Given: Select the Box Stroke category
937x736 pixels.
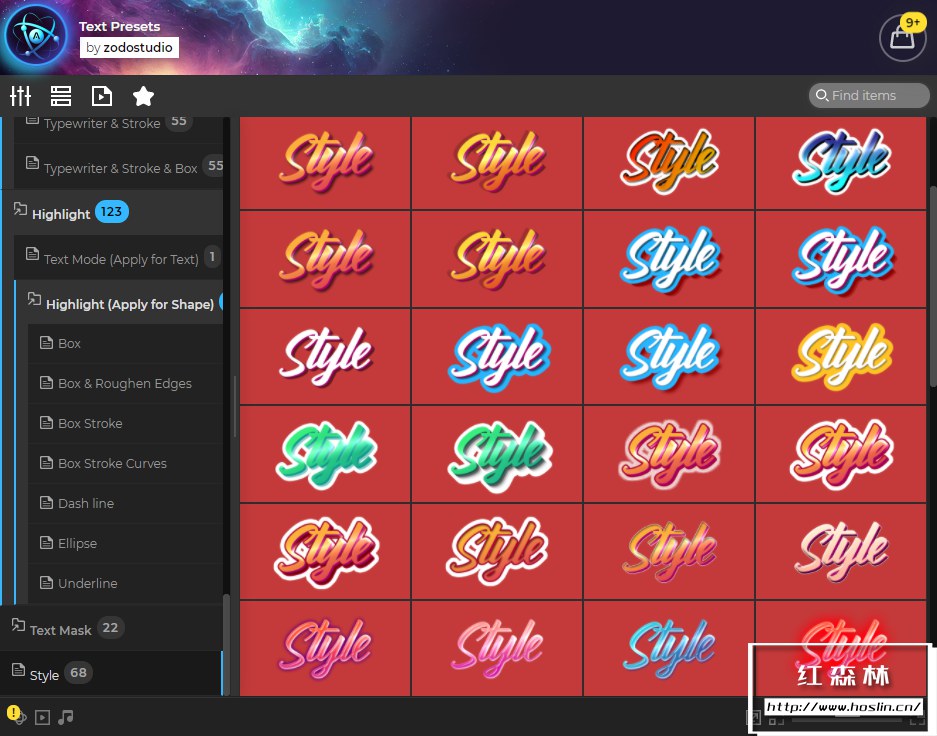Looking at the screenshot, I should (x=125, y=423).
